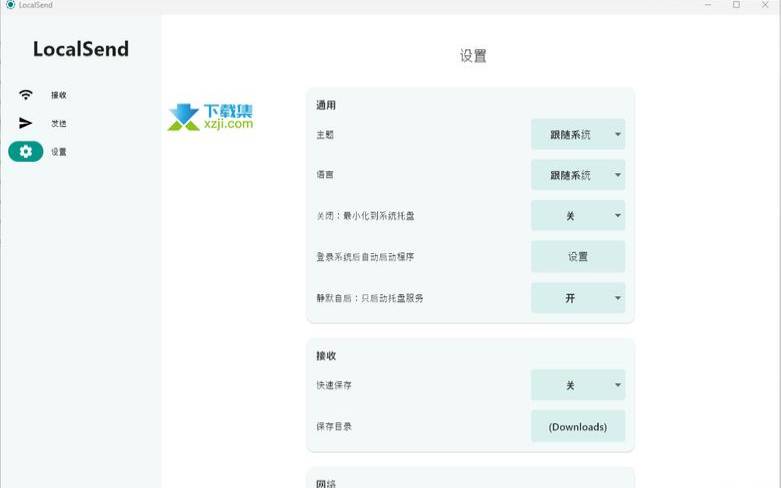Open the 快速保存 dropdown set to 关

coord(578,385)
